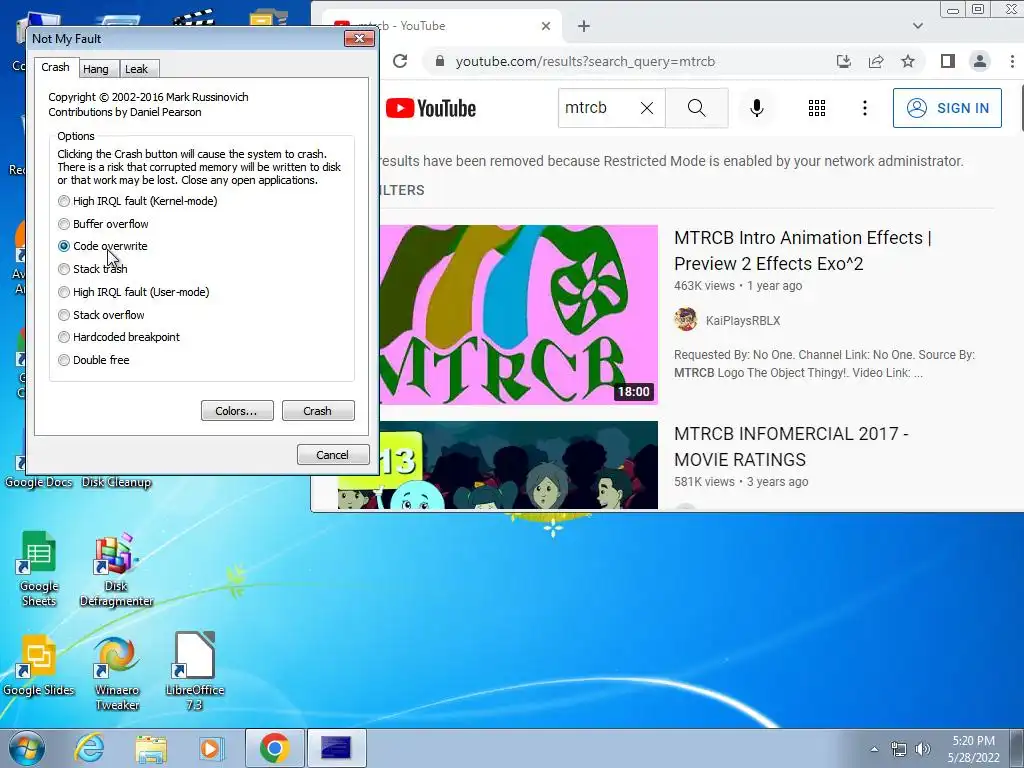The height and width of the screenshot is (768, 1024).
Task: Click the volume speaker tray icon
Action: click(x=922, y=749)
